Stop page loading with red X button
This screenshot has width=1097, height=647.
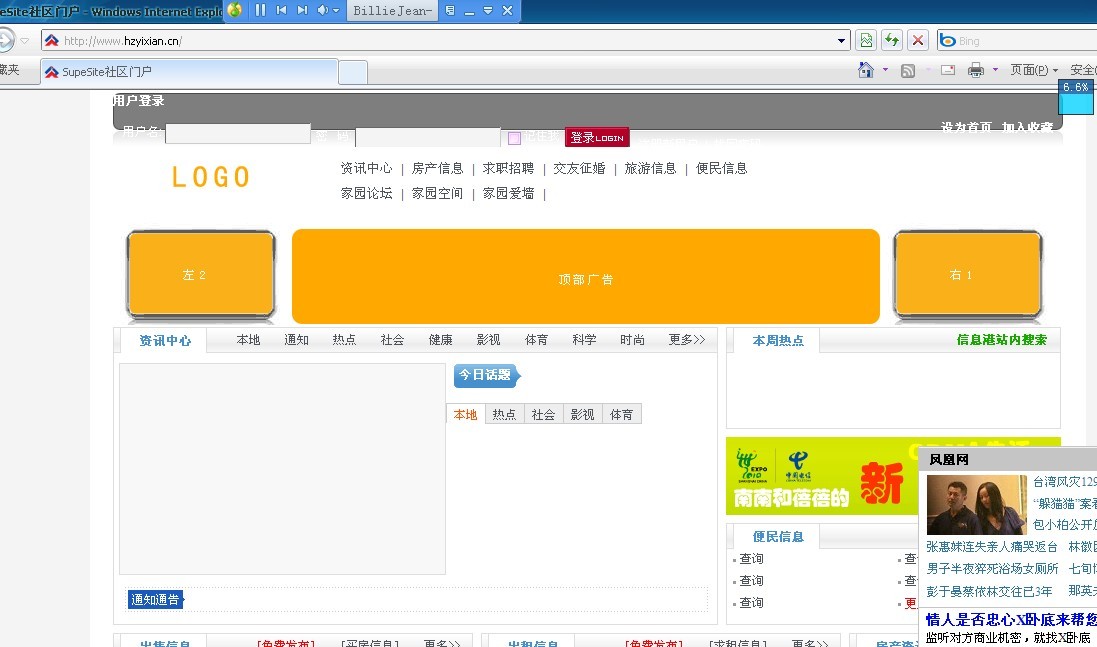[918, 40]
